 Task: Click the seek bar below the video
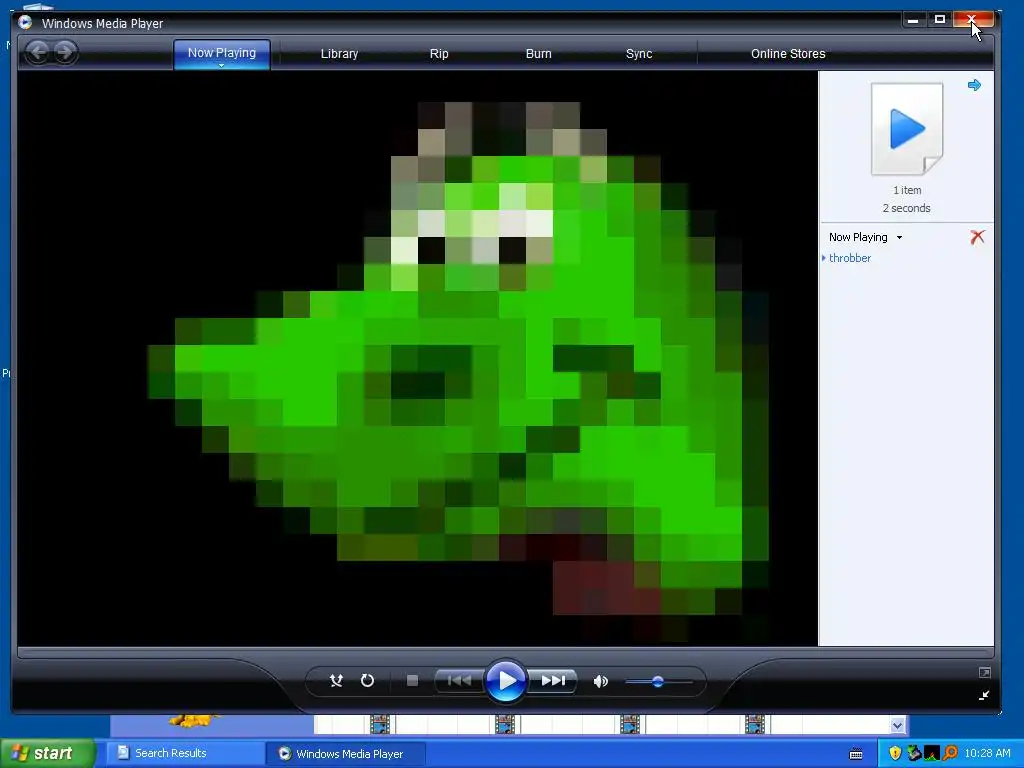coord(505,652)
